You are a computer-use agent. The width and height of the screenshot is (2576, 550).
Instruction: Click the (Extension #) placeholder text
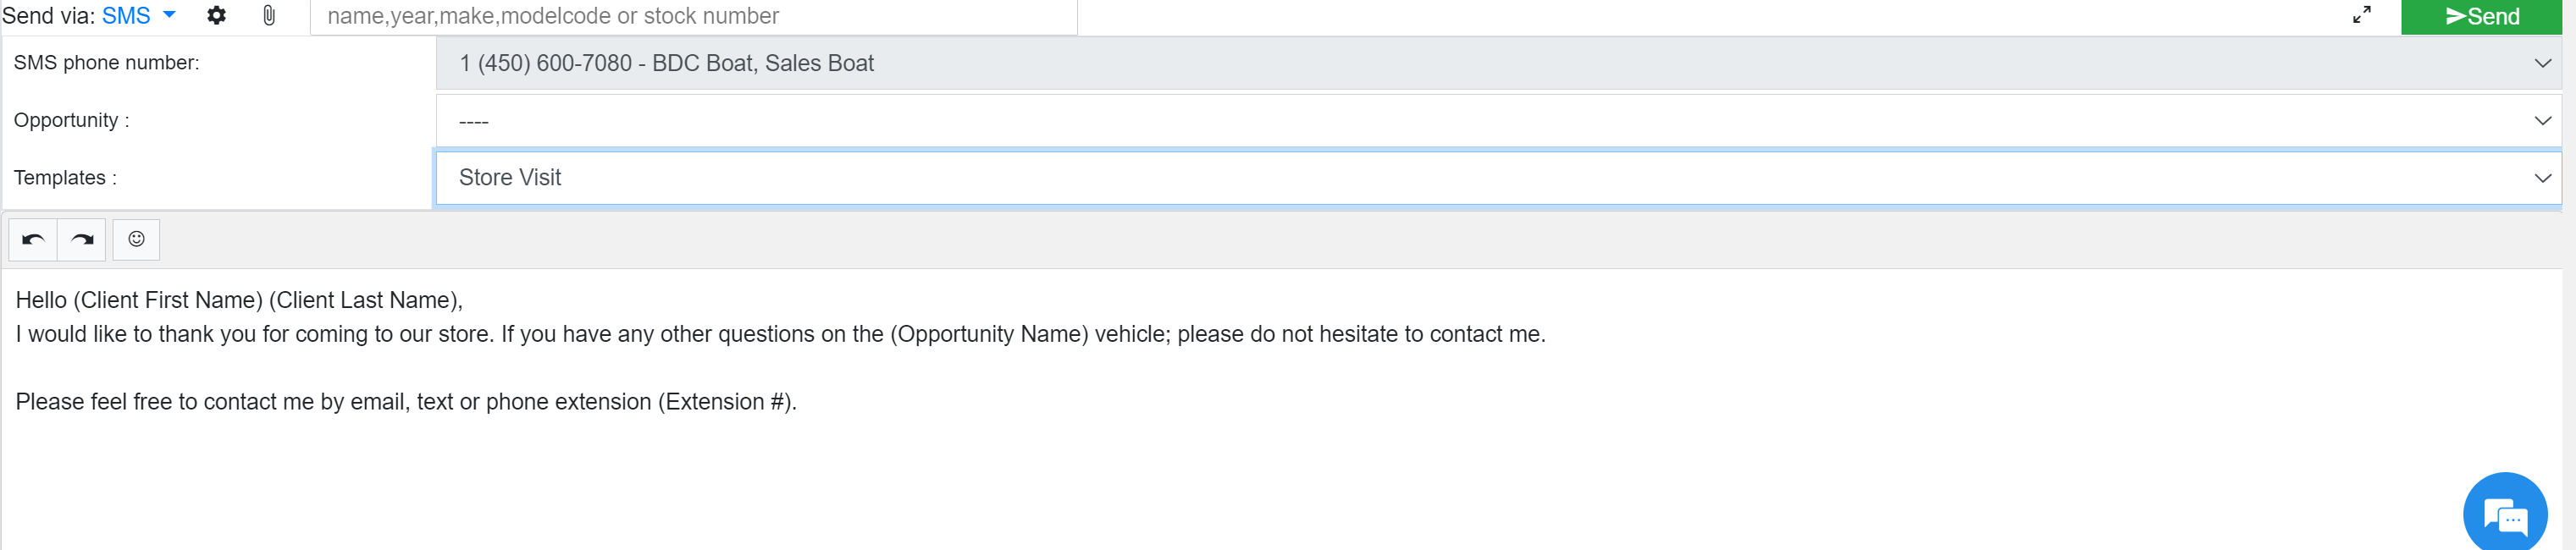tap(724, 402)
